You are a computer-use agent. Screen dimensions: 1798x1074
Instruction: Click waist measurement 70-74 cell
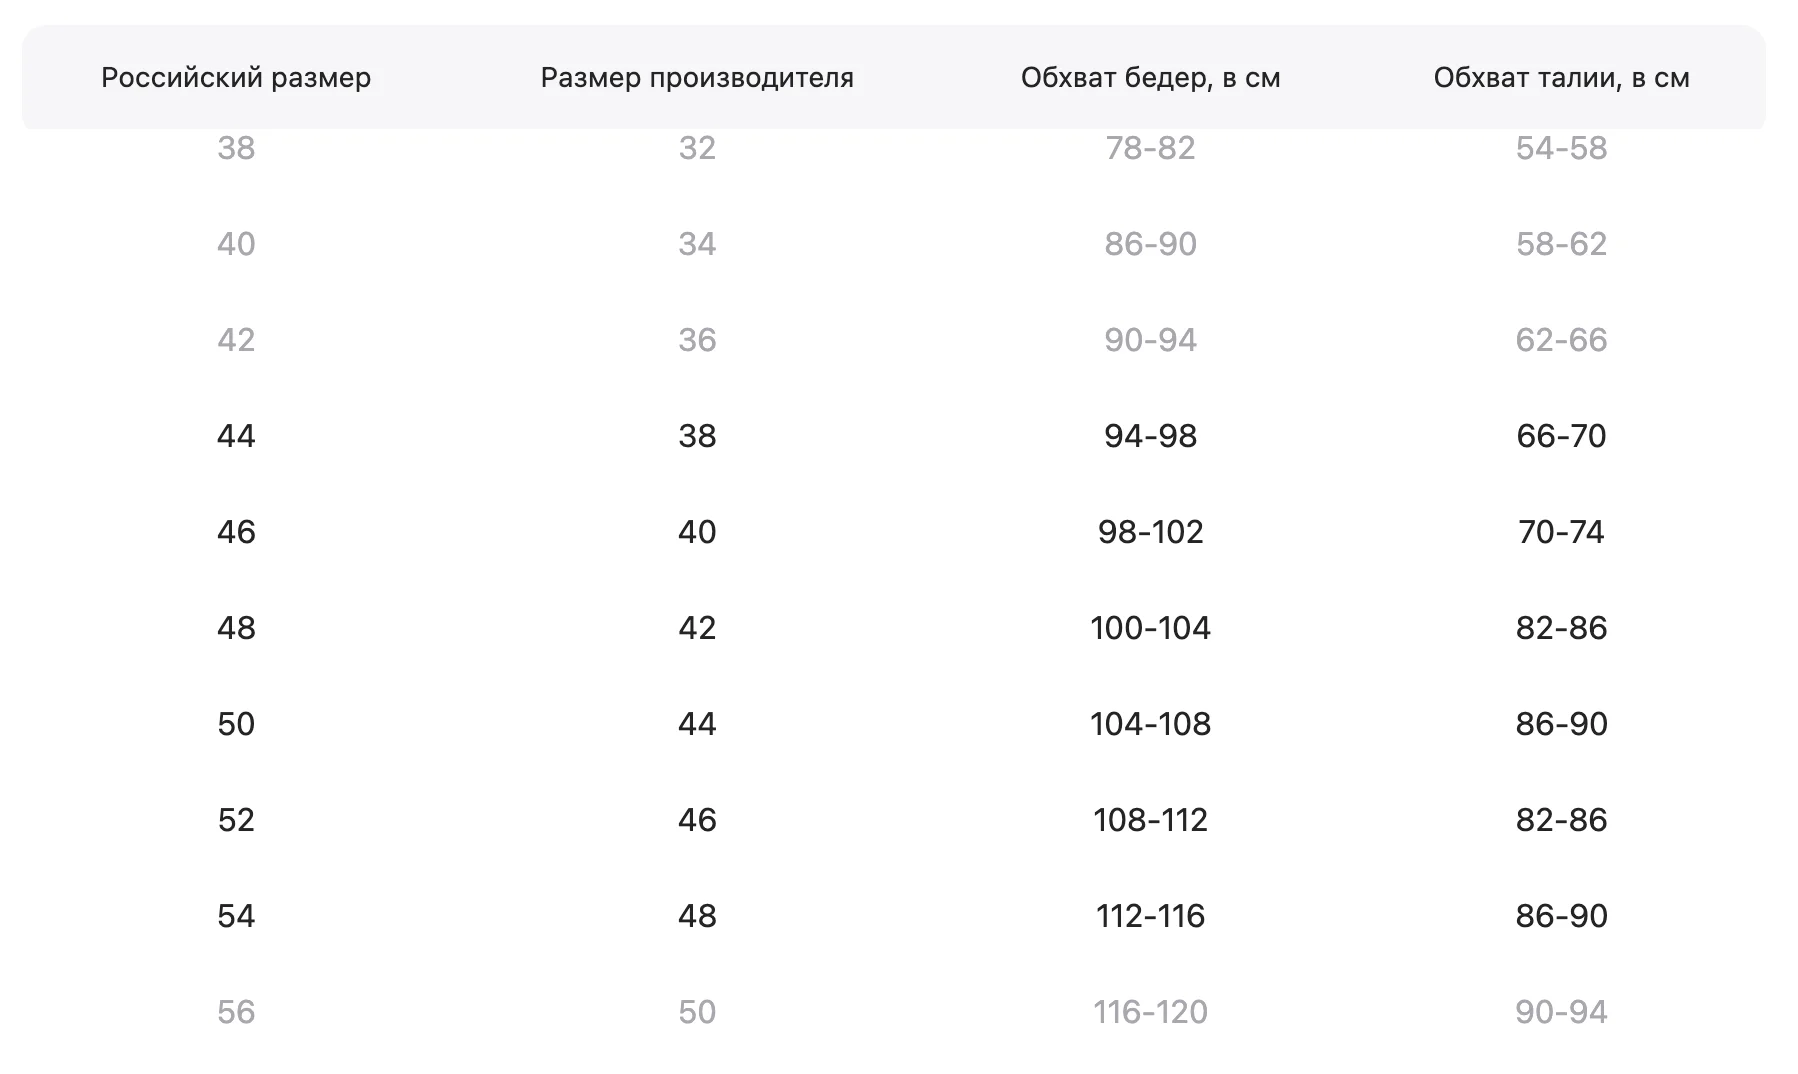tap(1561, 532)
